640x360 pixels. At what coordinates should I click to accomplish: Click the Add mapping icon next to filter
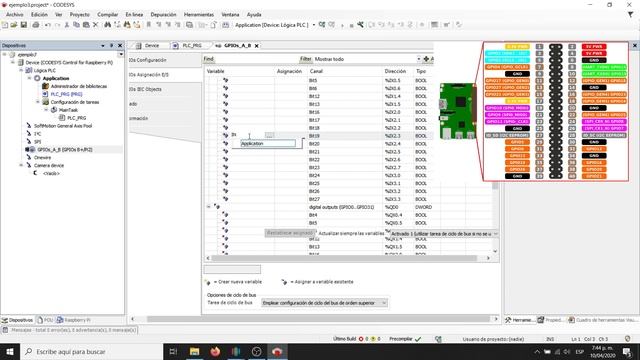pyautogui.click(x=426, y=59)
